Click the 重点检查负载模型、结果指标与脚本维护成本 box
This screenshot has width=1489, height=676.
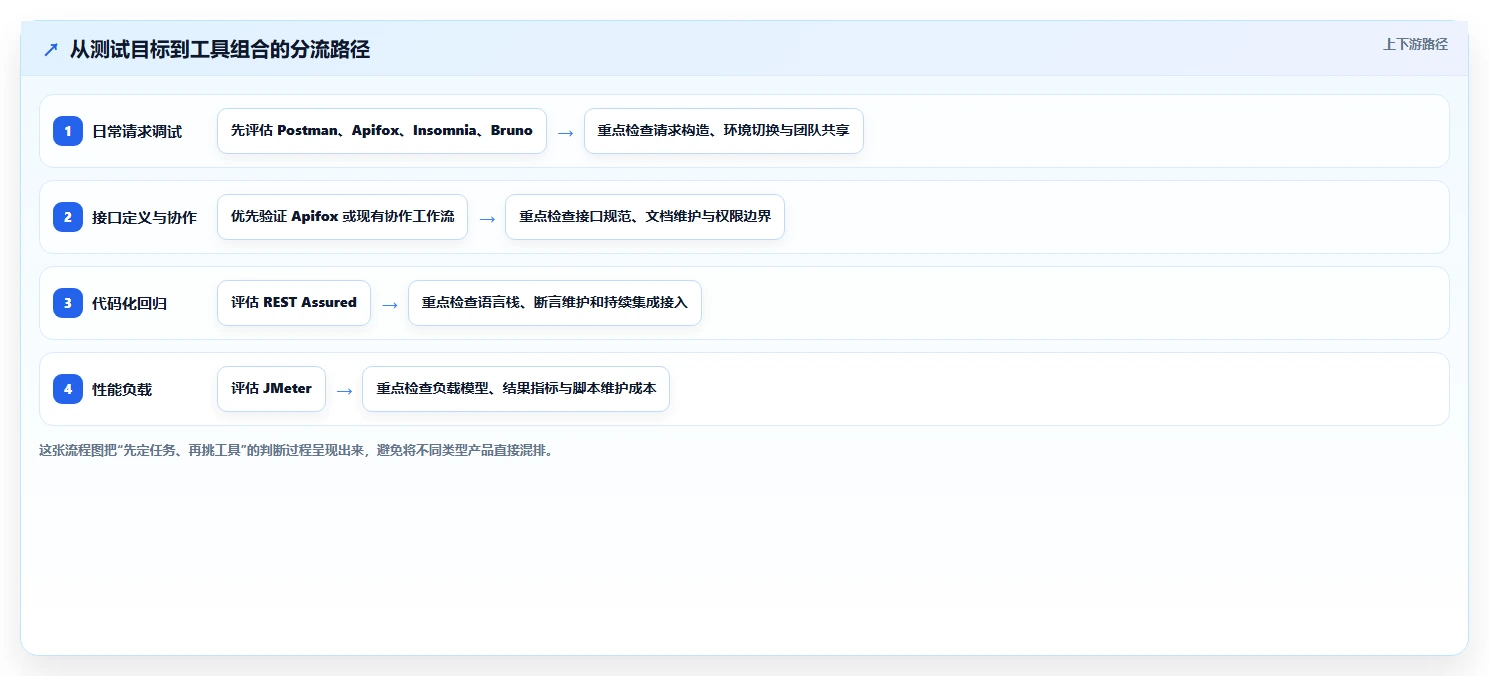pyautogui.click(x=516, y=389)
